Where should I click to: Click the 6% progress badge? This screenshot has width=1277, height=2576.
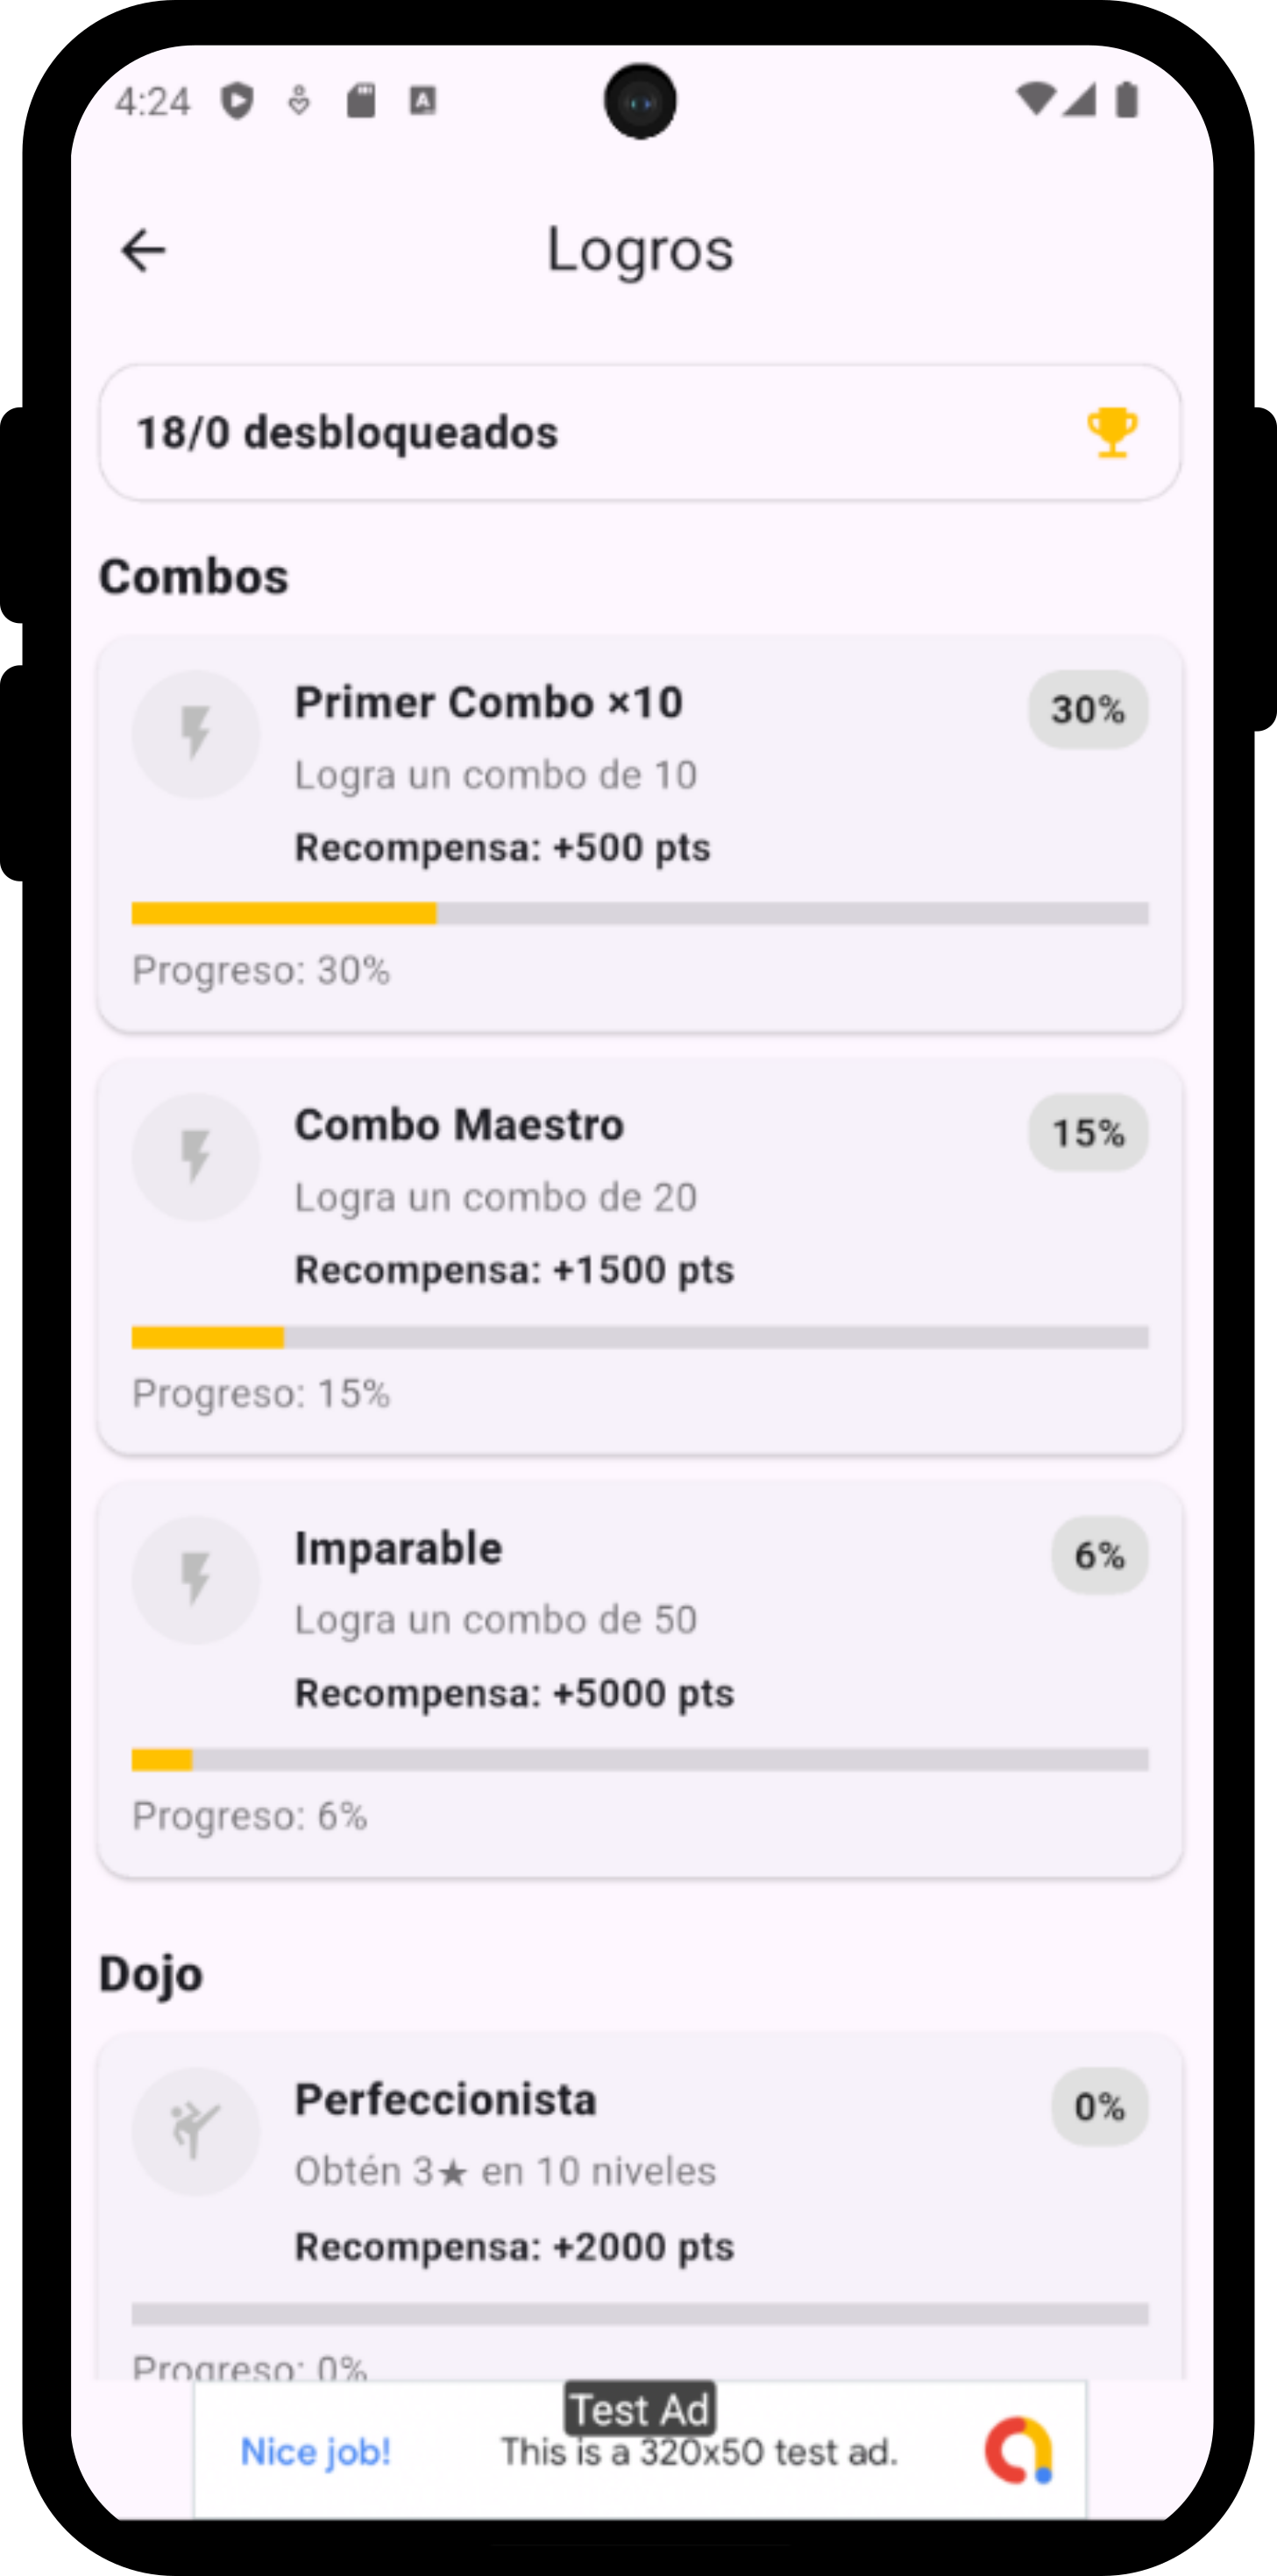1099,1556
